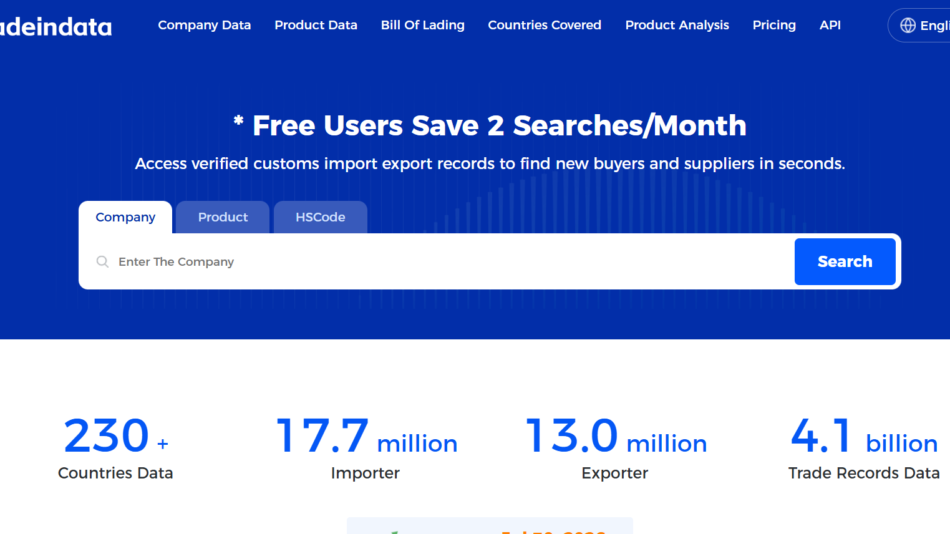950x534 pixels.
Task: Click the Exporter label
Action: coord(614,473)
